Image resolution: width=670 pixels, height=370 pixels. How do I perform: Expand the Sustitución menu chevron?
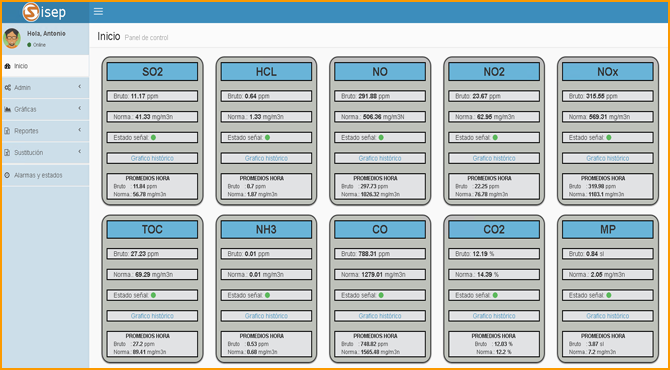click(80, 152)
